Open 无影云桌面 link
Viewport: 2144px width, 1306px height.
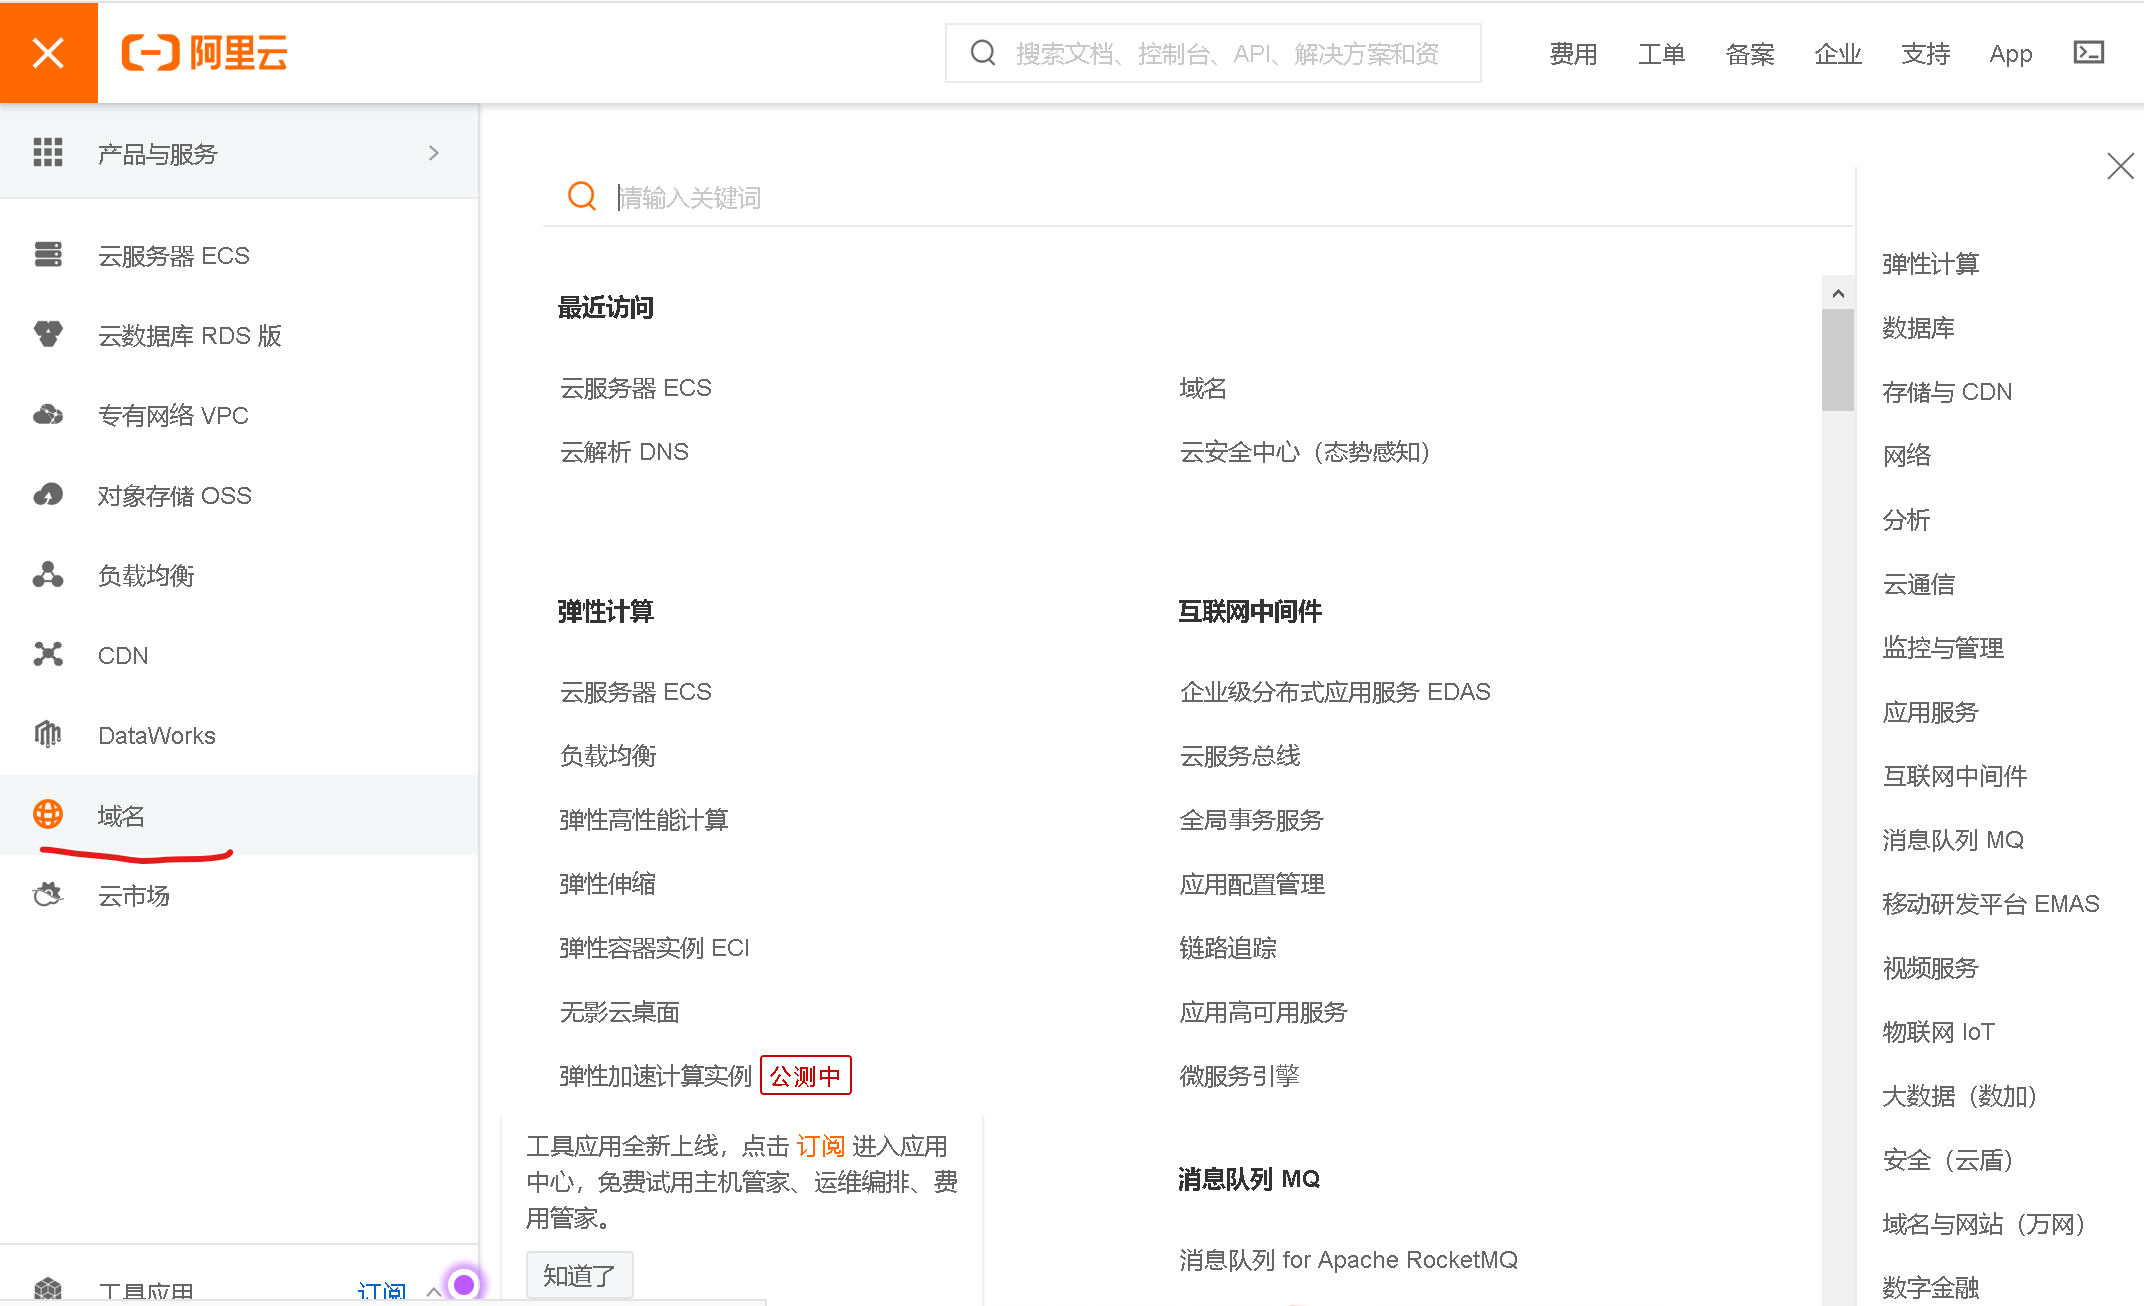(620, 1012)
